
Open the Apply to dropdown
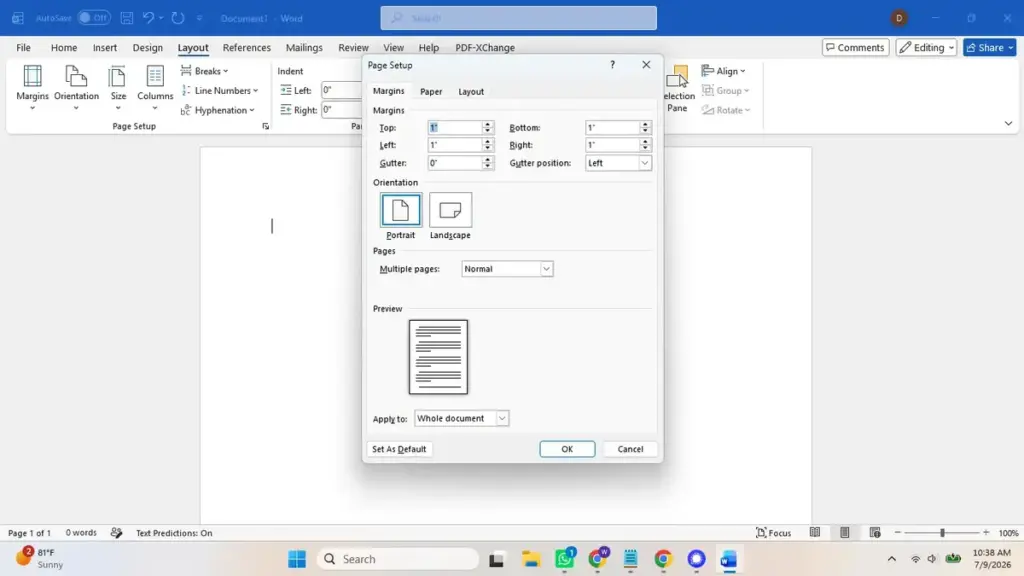[x=461, y=418]
